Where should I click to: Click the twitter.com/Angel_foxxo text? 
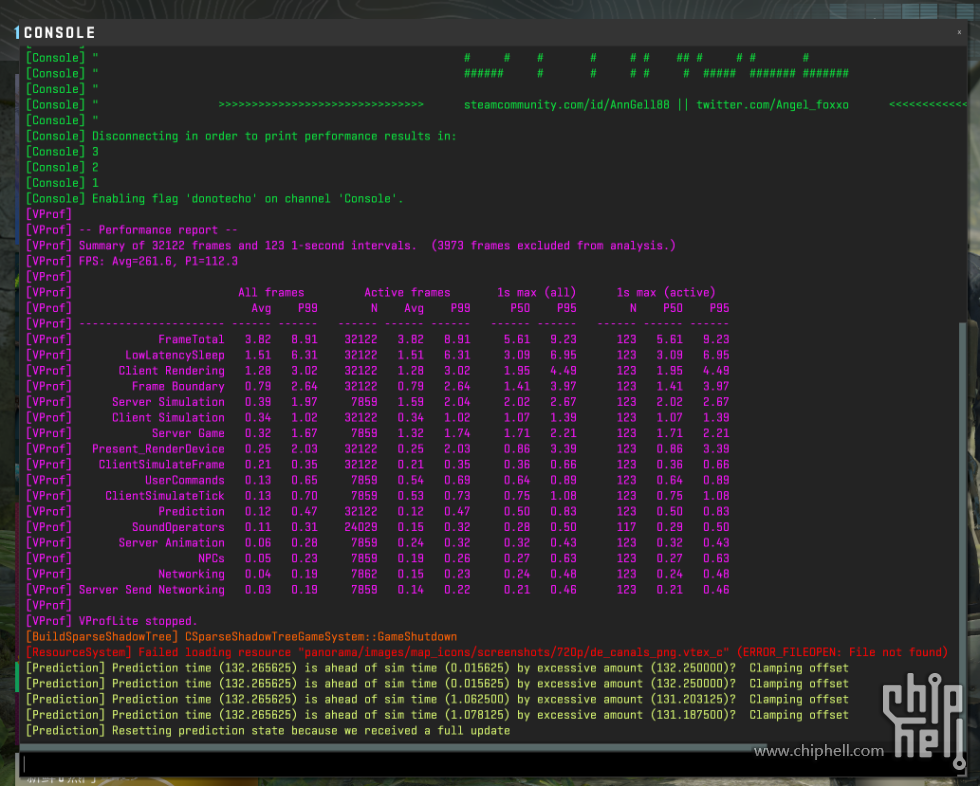(x=772, y=105)
